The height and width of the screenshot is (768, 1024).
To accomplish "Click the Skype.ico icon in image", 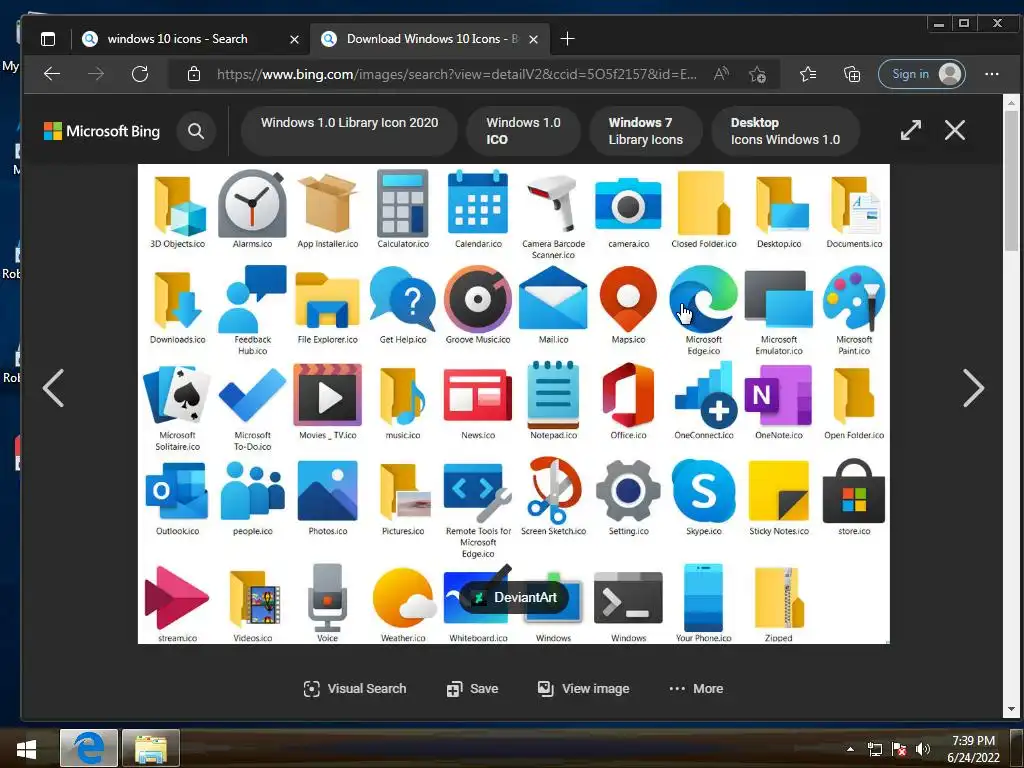I will (x=703, y=490).
